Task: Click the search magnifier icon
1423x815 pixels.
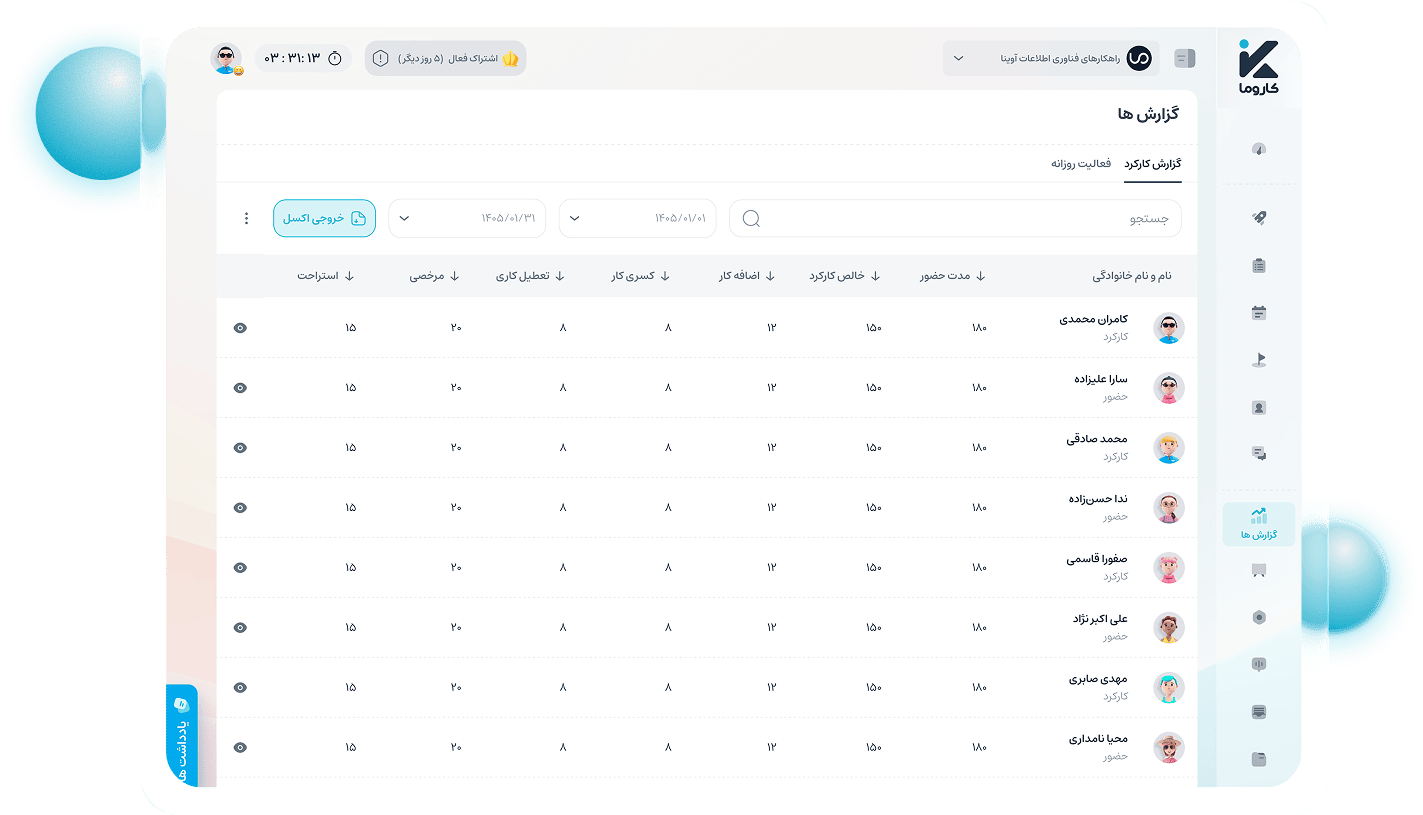Action: [751, 218]
